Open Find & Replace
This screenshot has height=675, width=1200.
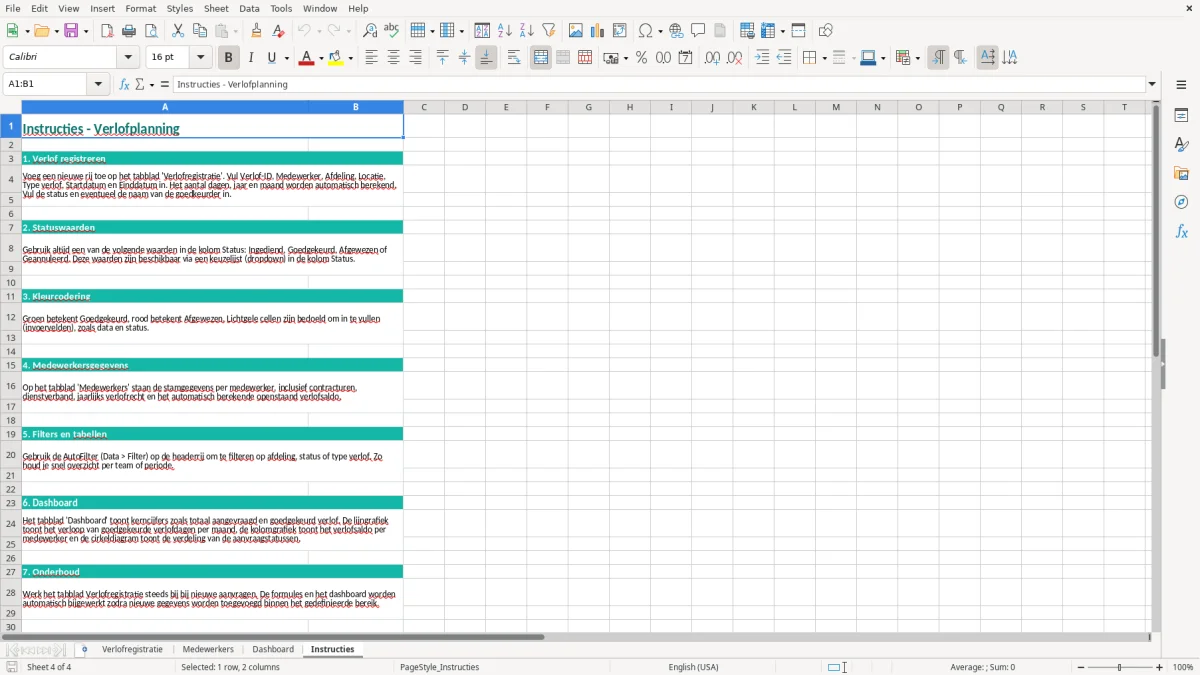click(370, 31)
